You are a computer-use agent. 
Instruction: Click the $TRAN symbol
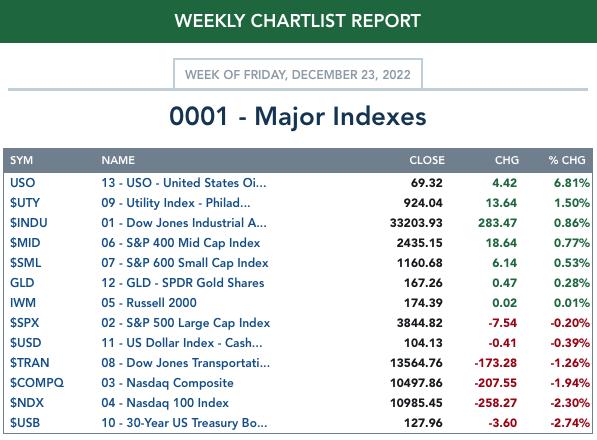click(29, 363)
